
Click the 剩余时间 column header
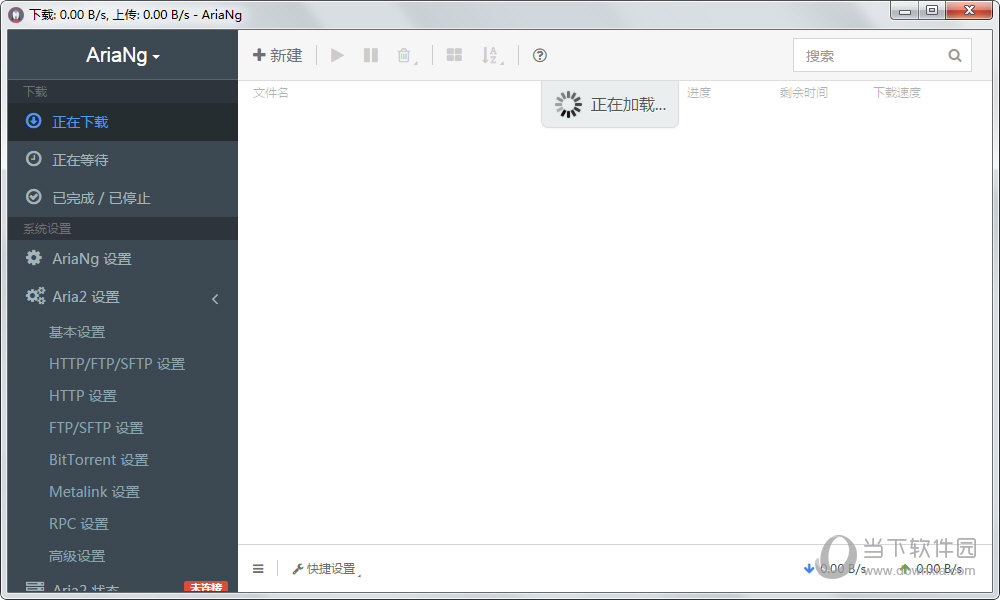pyautogui.click(x=804, y=93)
